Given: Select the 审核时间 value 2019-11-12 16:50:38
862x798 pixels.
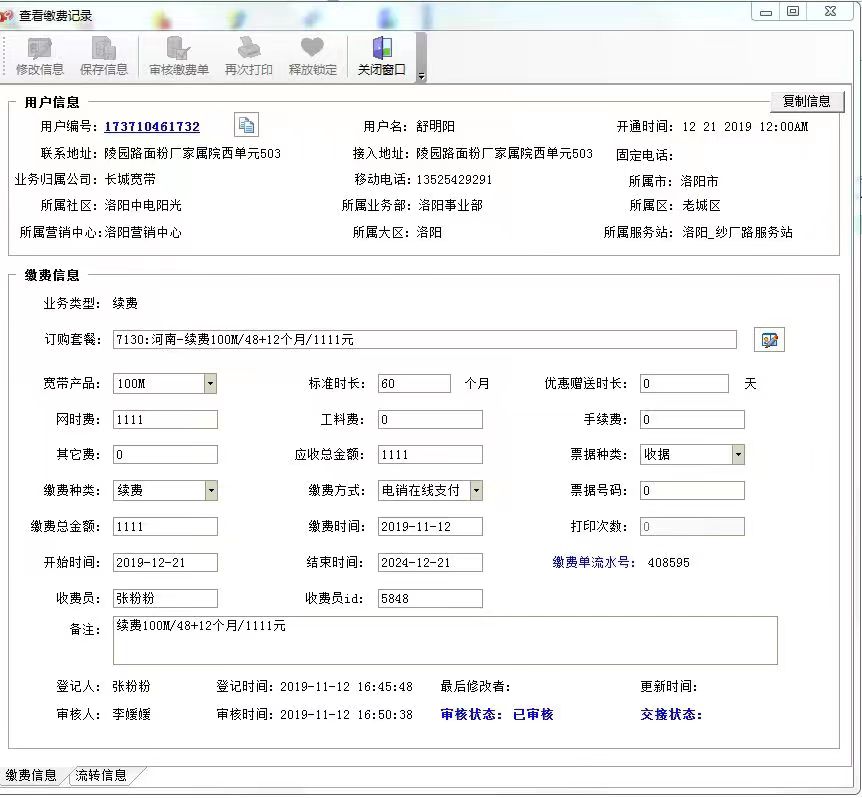Looking at the screenshot, I should click(x=346, y=715).
